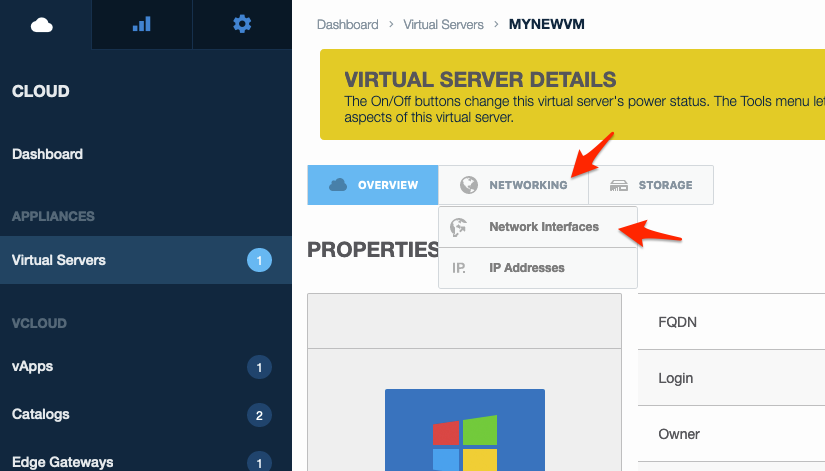
Task: Click the IP Addresses icon
Action: [x=459, y=268]
